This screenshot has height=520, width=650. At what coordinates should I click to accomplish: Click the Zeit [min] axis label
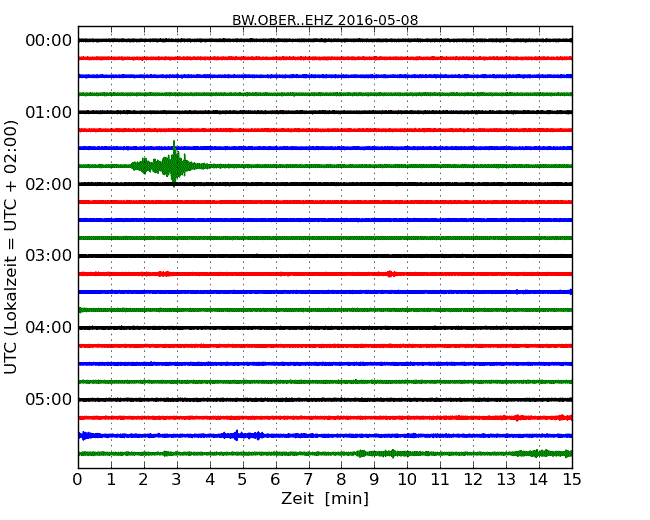325,498
